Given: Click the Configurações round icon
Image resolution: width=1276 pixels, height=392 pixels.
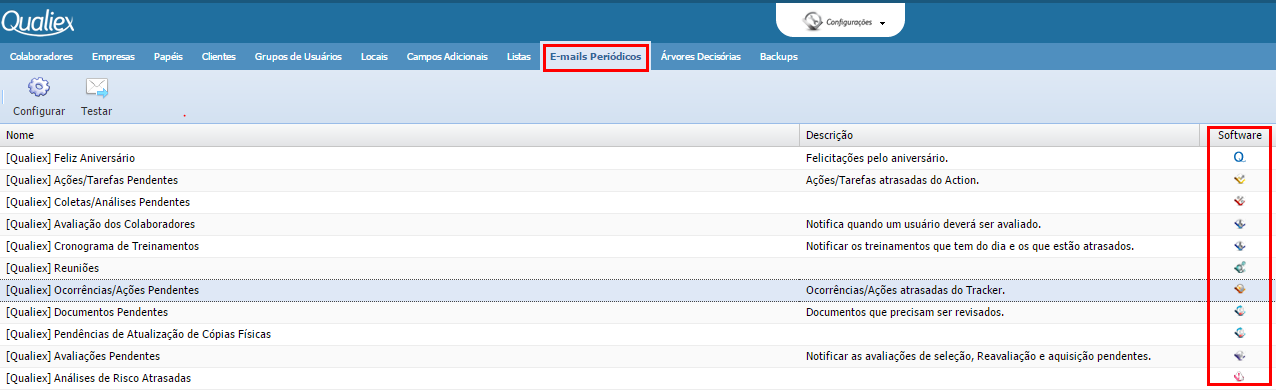Looking at the screenshot, I should click(x=814, y=21).
